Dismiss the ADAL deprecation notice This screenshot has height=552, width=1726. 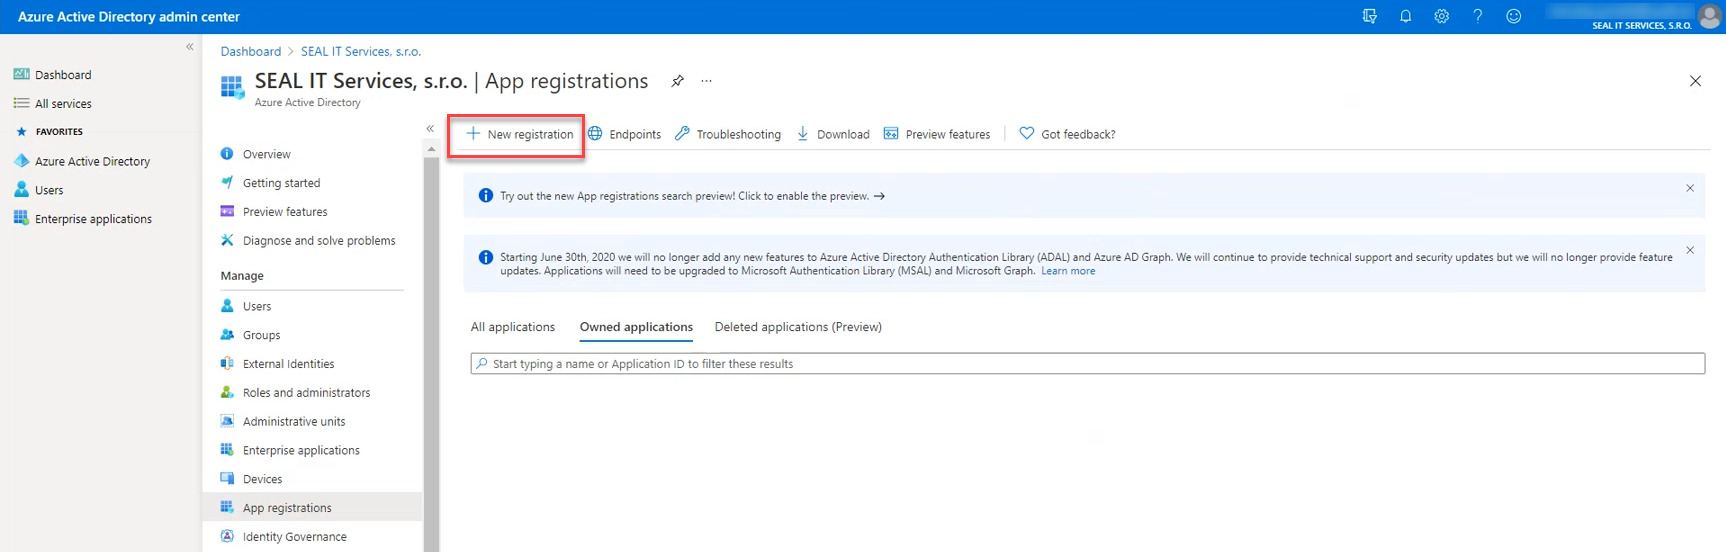point(1690,250)
